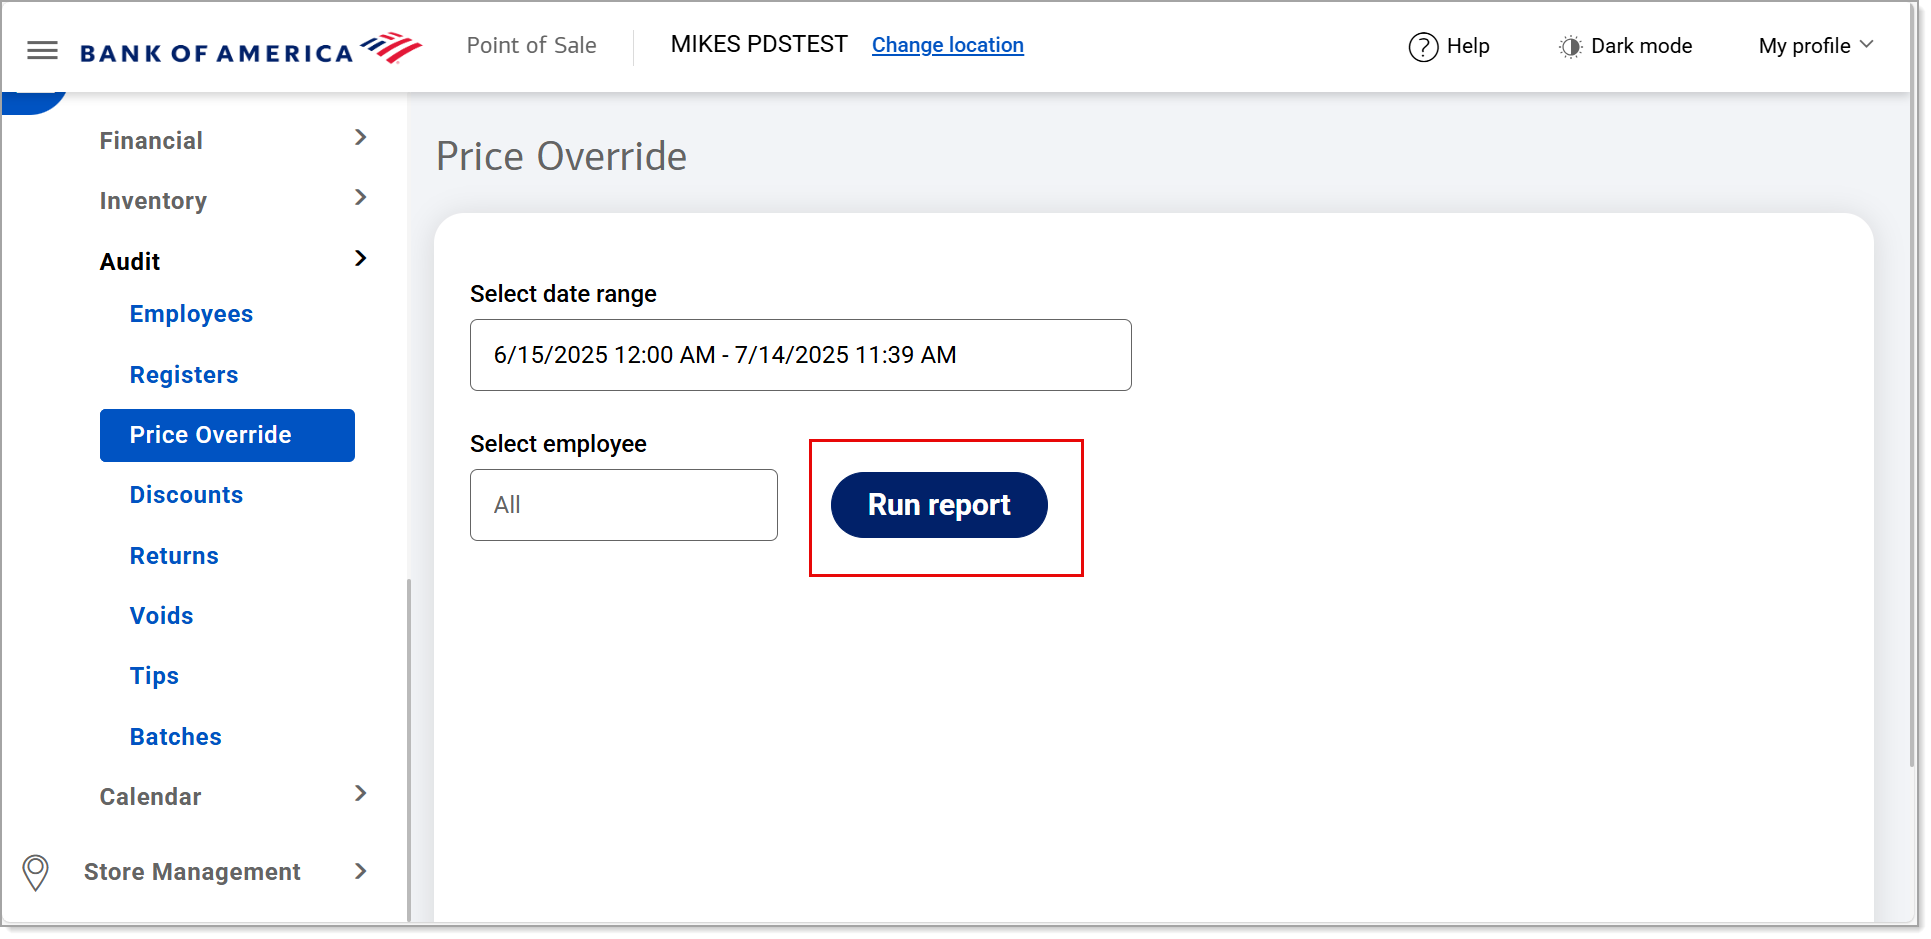Click the Audit menu label
This screenshot has height=939, width=1931.
[130, 262]
